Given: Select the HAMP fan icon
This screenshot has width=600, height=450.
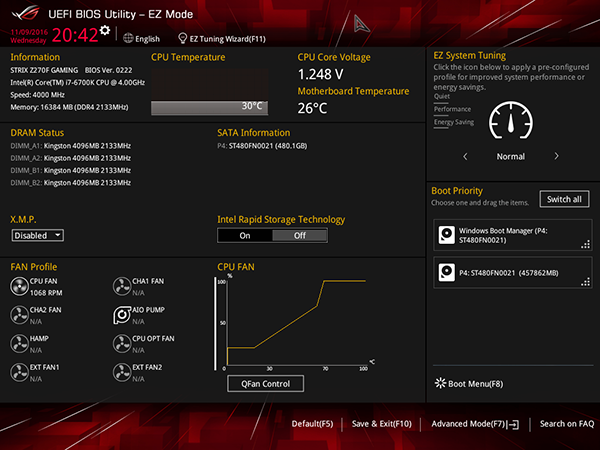Looking at the screenshot, I should (x=19, y=344).
